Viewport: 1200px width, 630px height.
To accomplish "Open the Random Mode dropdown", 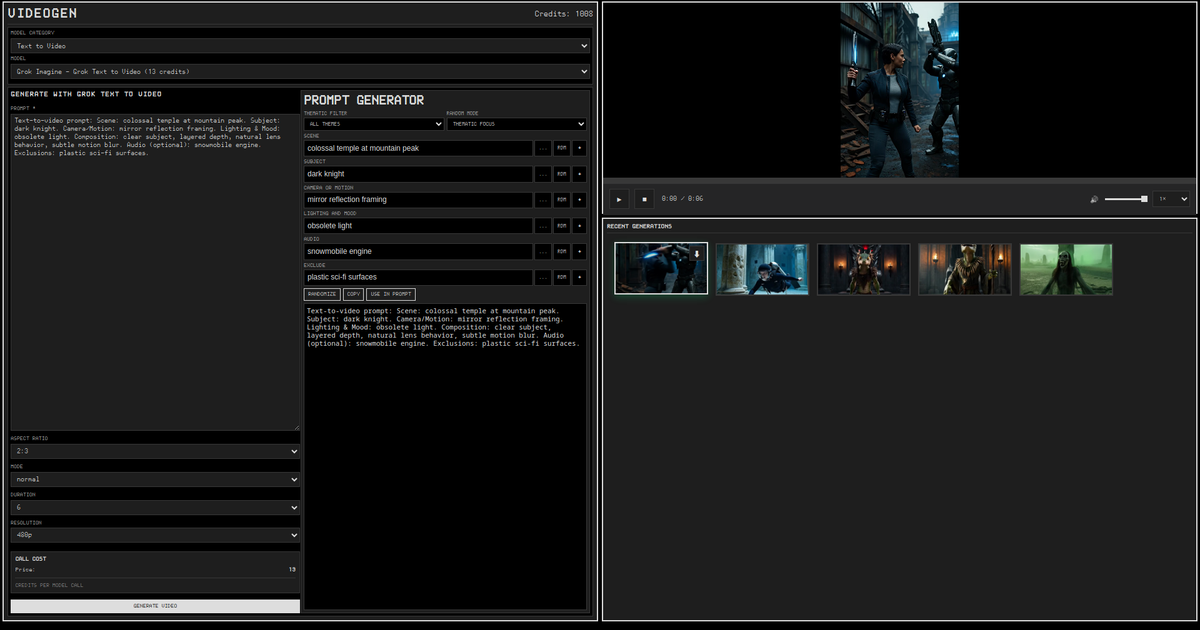I will [517, 124].
